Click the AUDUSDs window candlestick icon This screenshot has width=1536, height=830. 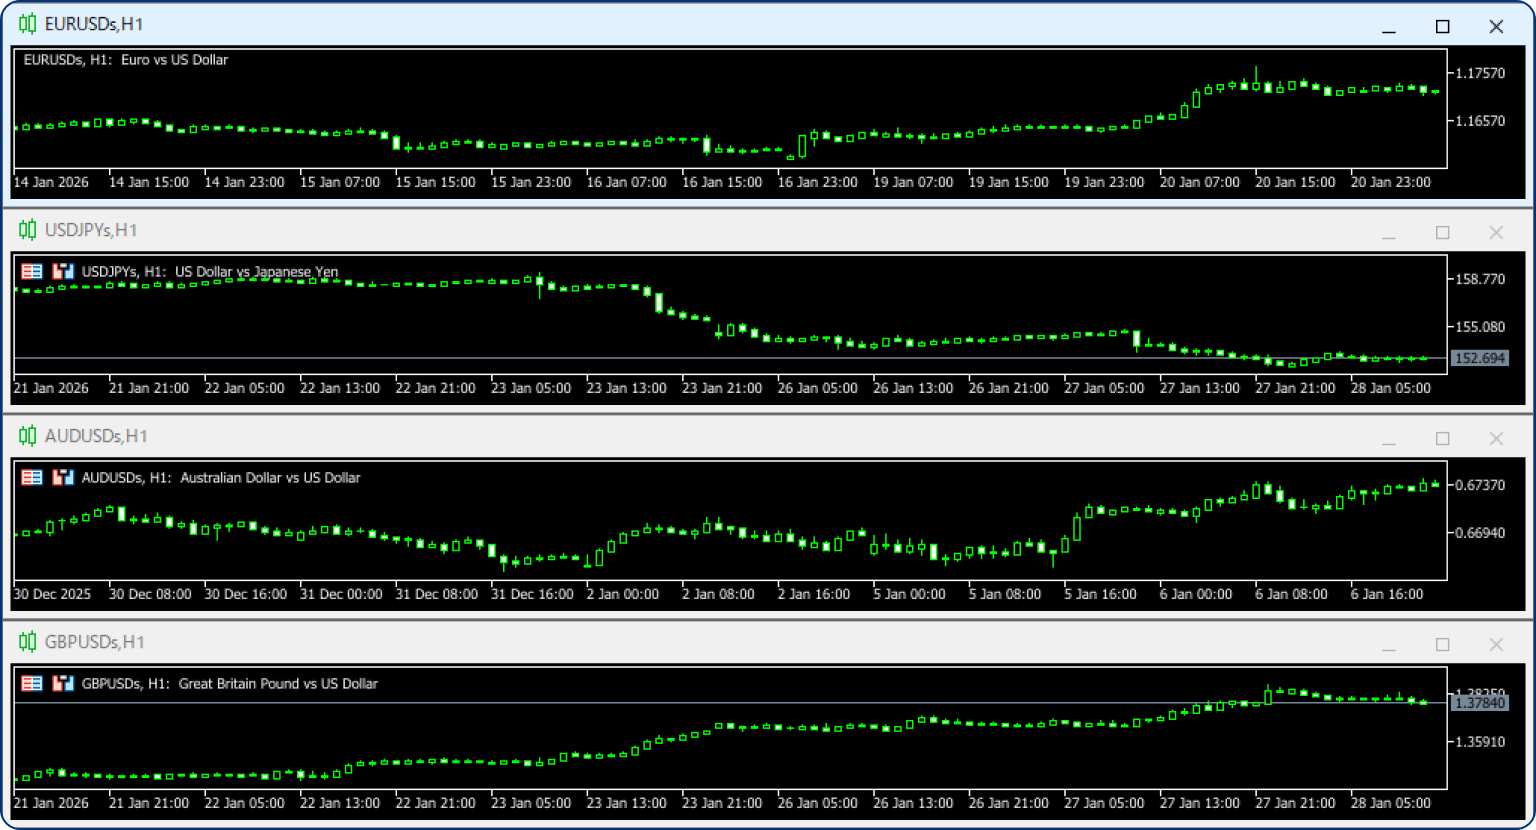coord(27,437)
